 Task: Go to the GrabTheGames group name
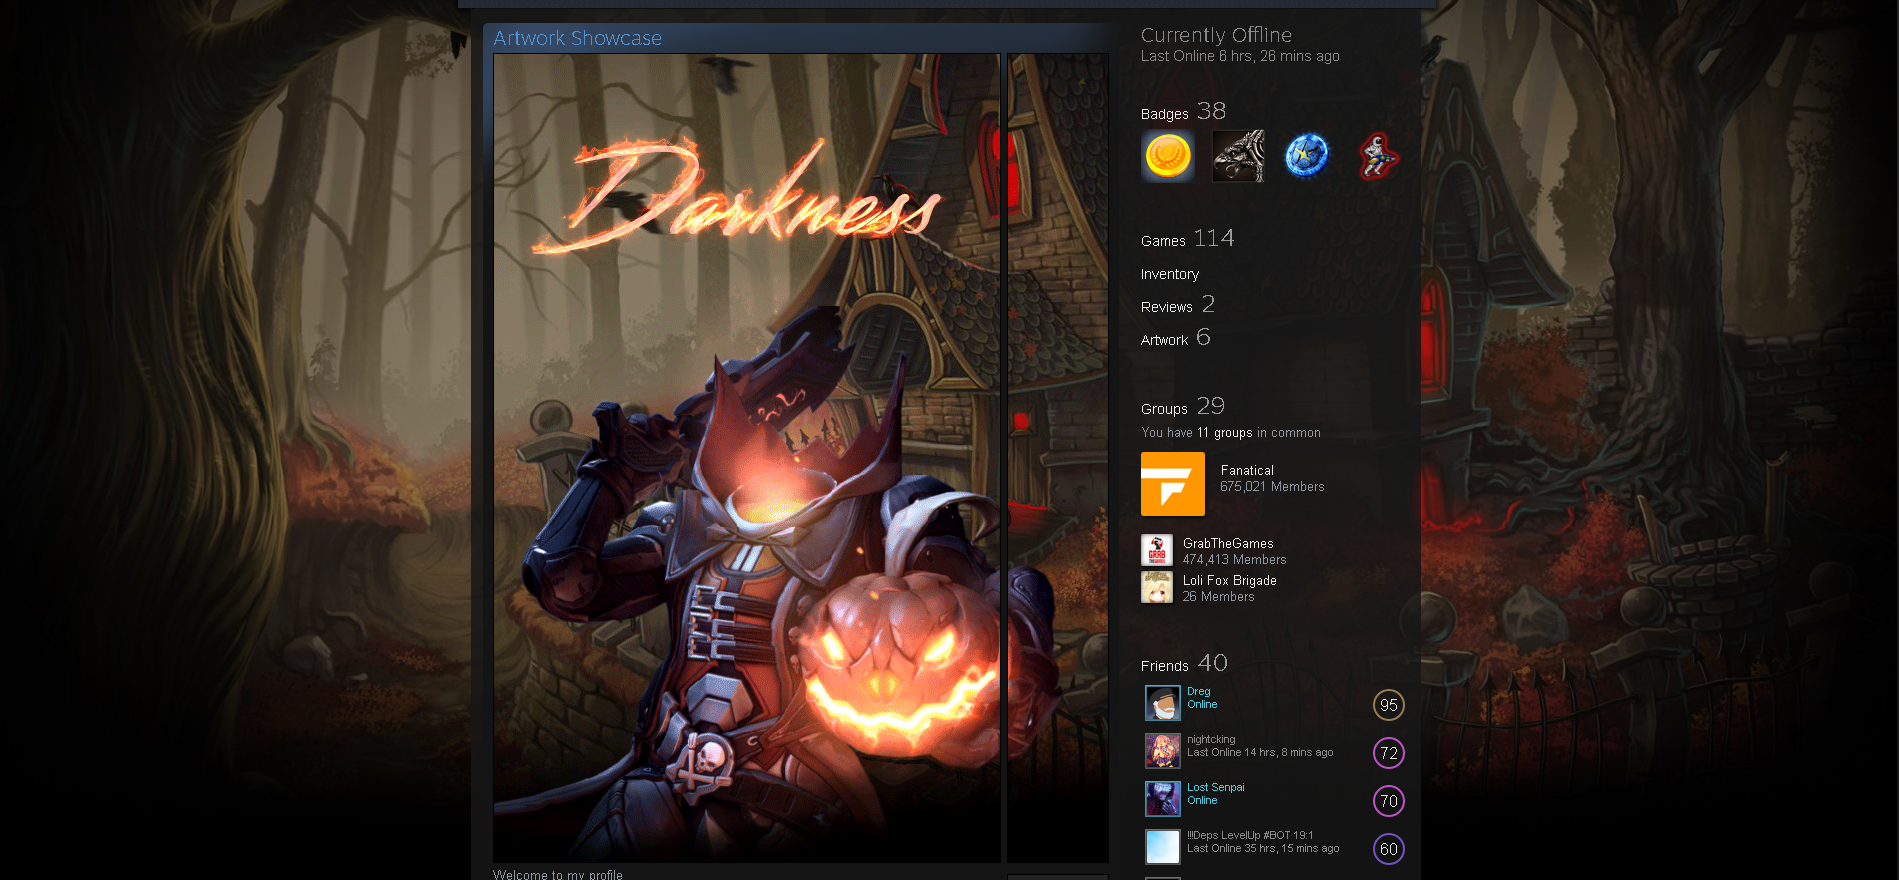[x=1228, y=543]
